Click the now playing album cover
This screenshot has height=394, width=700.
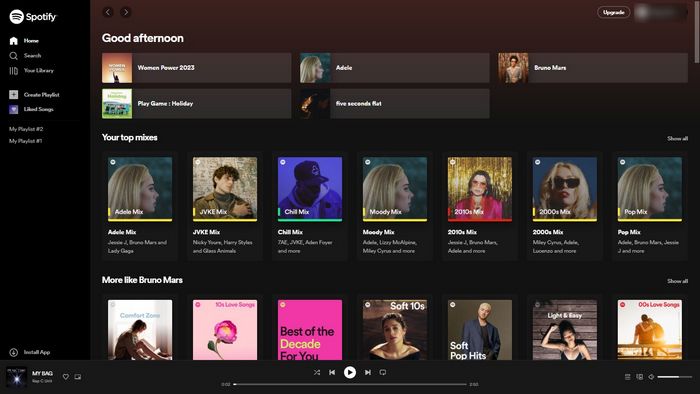pyautogui.click(x=17, y=377)
